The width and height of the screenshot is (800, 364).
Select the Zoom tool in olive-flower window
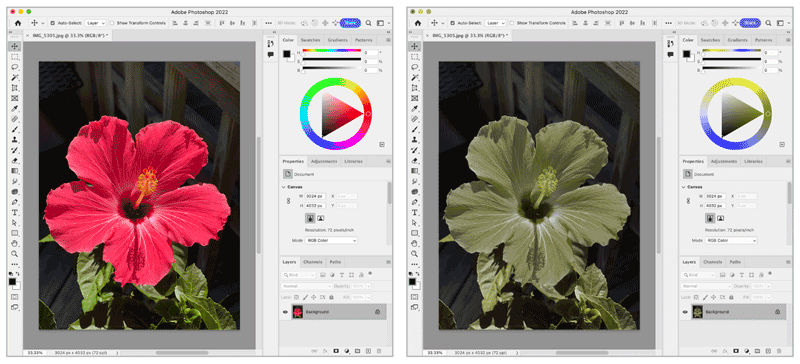pyautogui.click(x=415, y=253)
